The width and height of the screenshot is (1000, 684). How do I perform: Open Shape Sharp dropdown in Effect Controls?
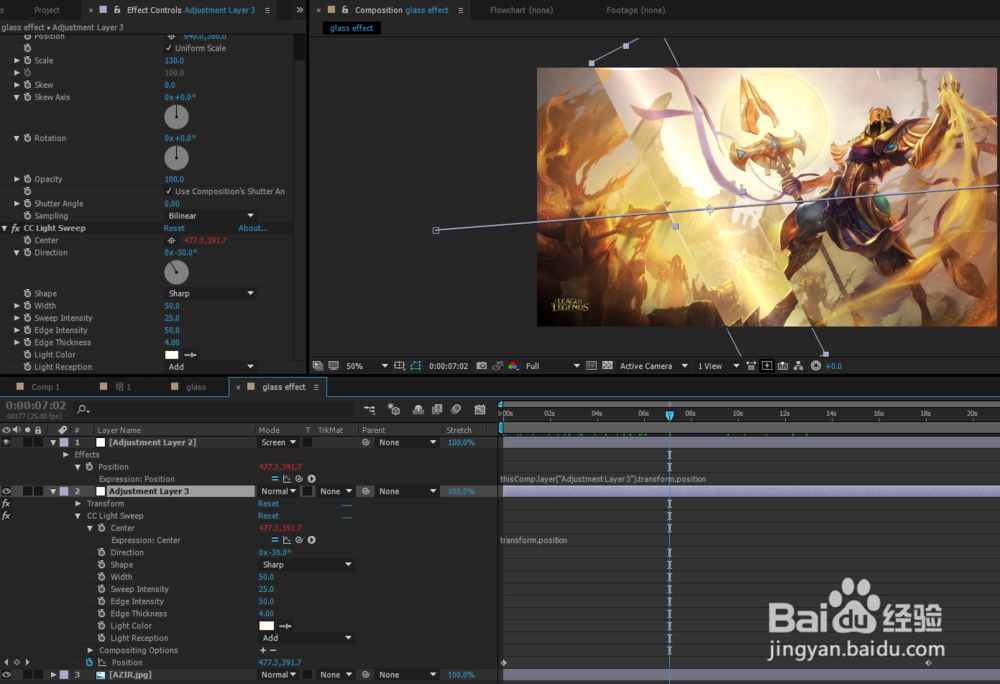(x=210, y=293)
